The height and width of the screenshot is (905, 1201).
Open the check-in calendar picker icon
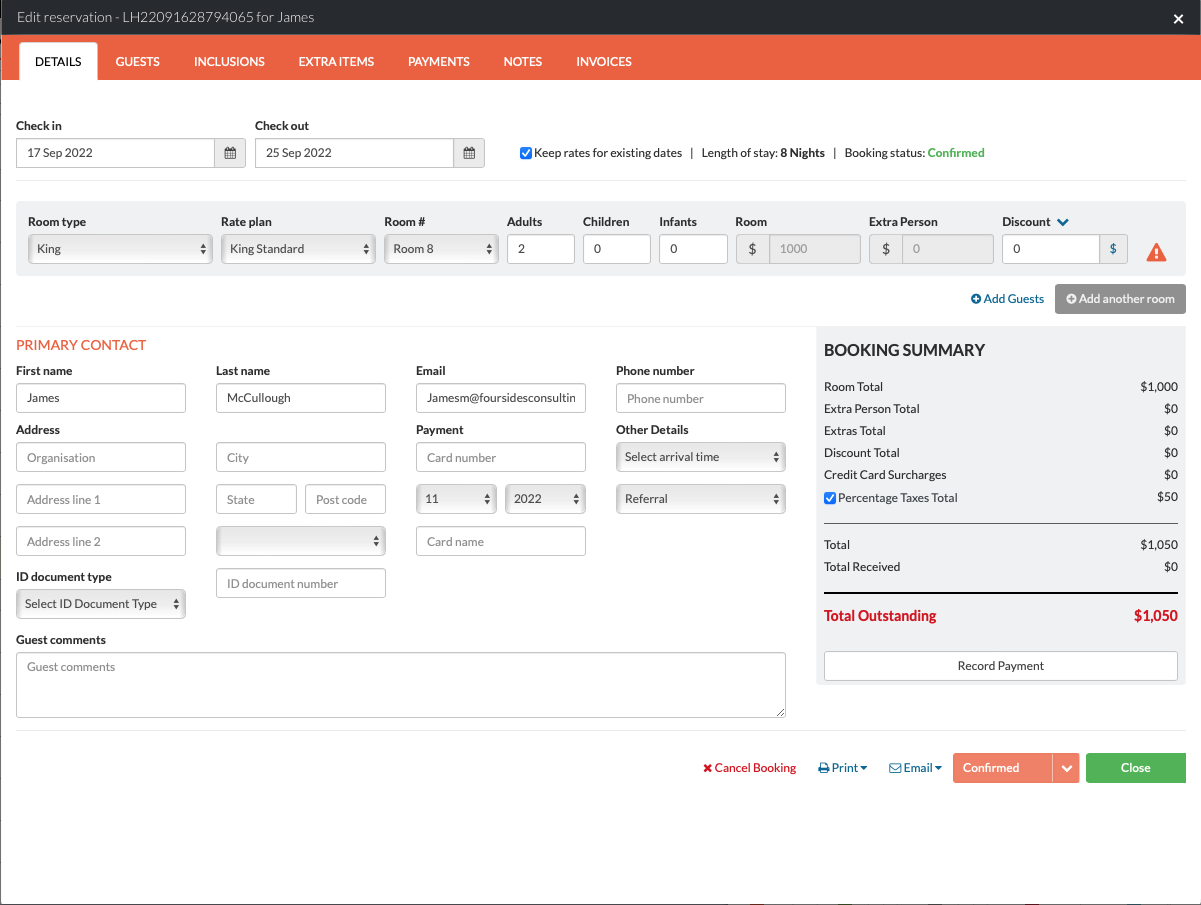(230, 153)
